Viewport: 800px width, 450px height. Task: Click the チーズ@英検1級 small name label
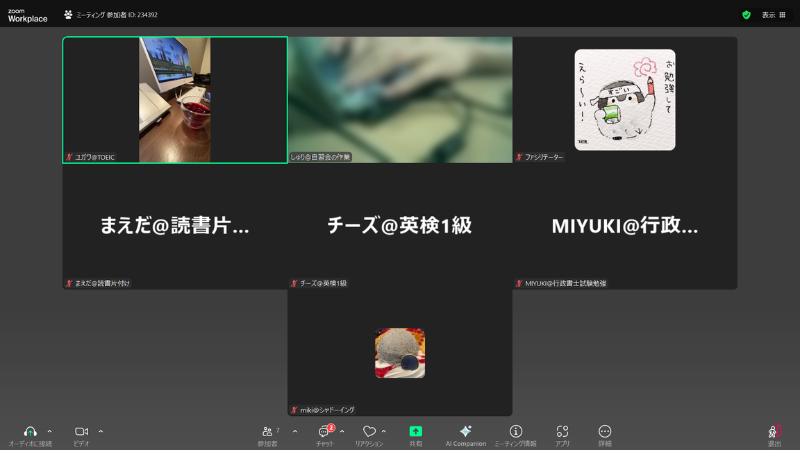coord(323,283)
